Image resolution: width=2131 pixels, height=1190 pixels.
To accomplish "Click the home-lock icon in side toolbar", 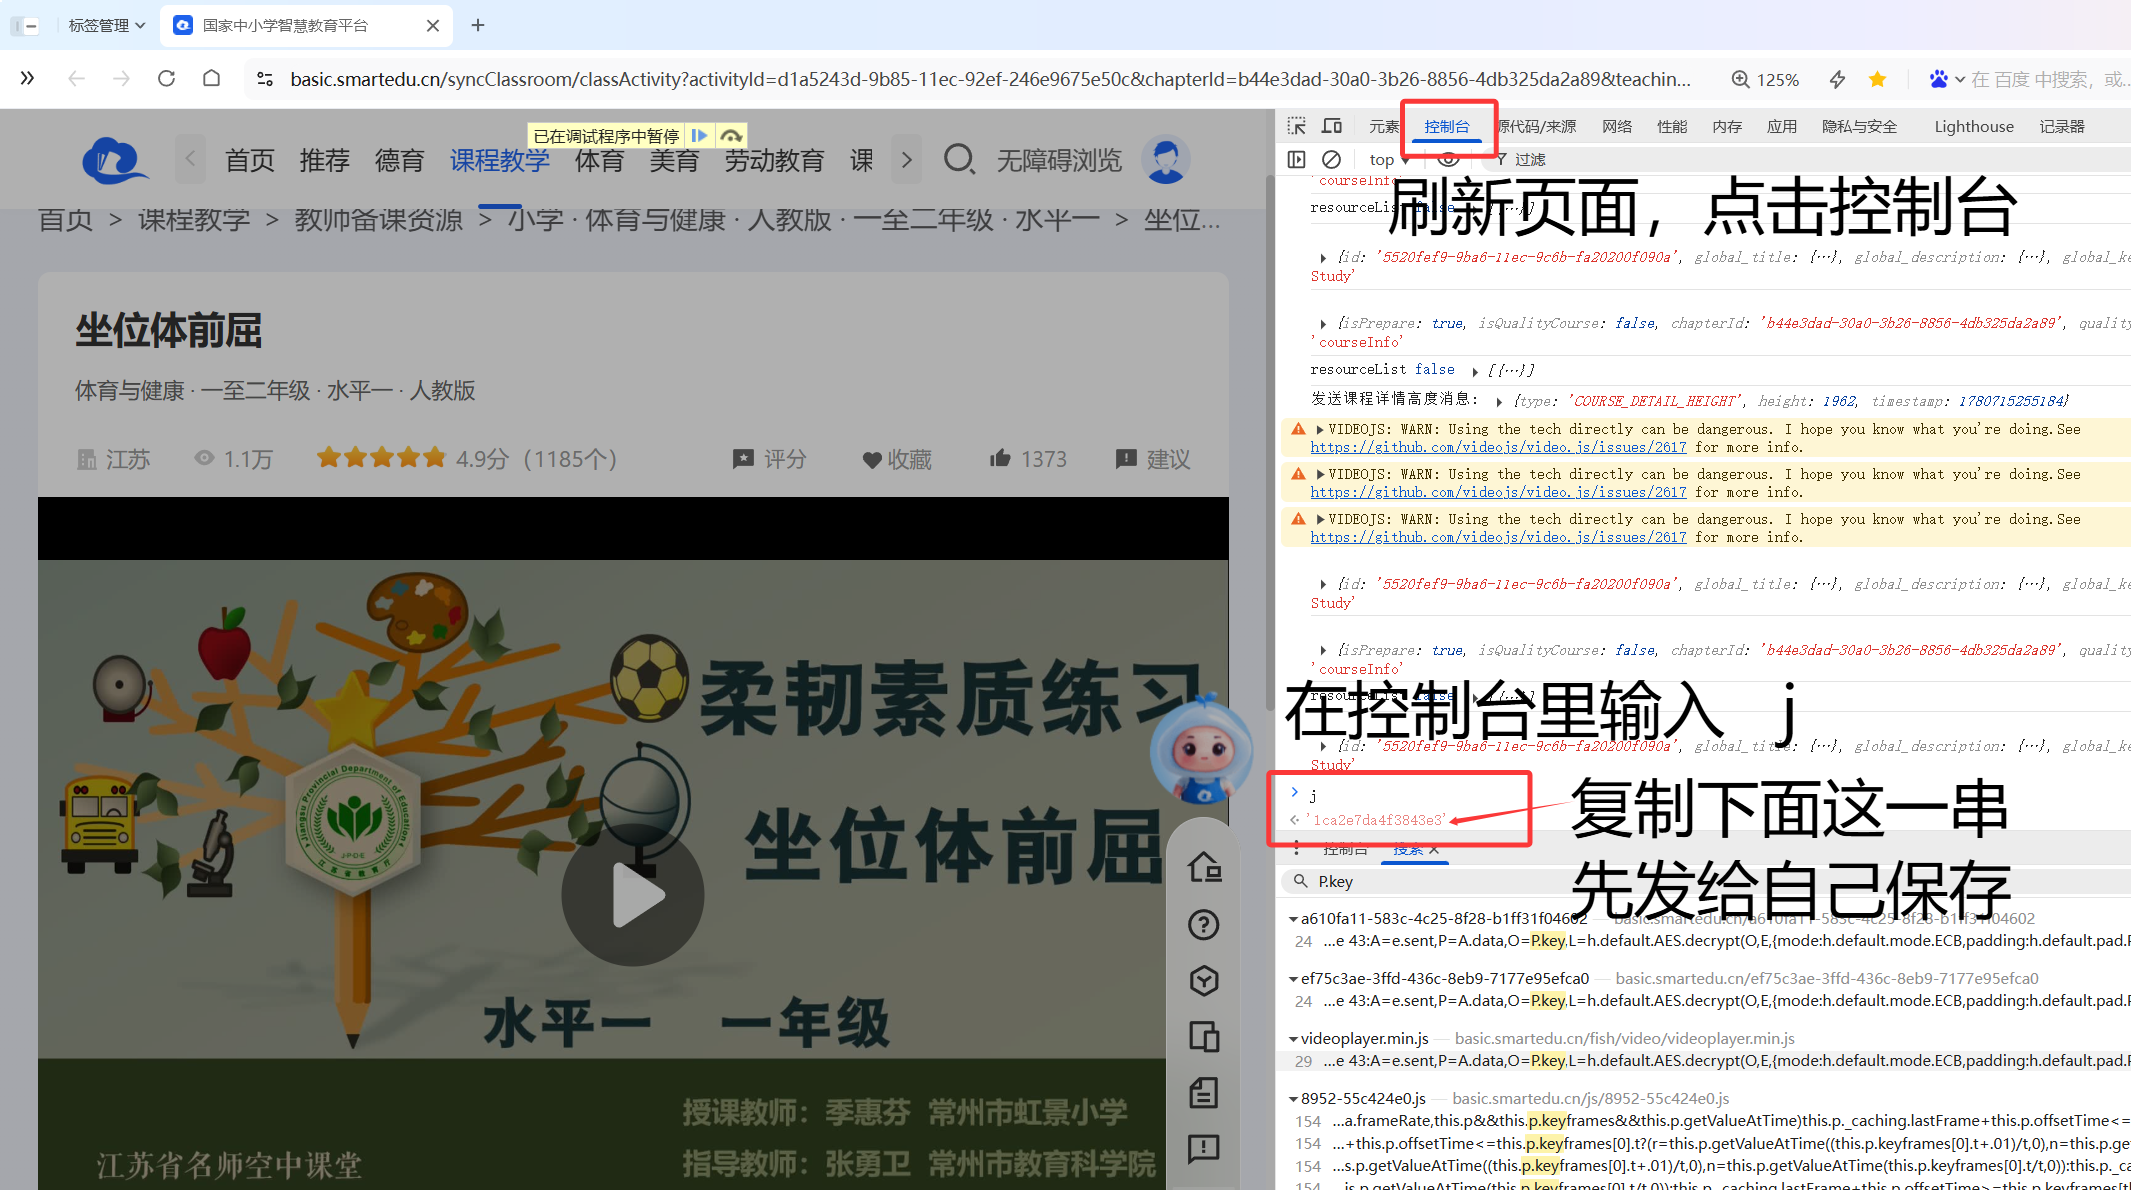I will coord(1204,867).
